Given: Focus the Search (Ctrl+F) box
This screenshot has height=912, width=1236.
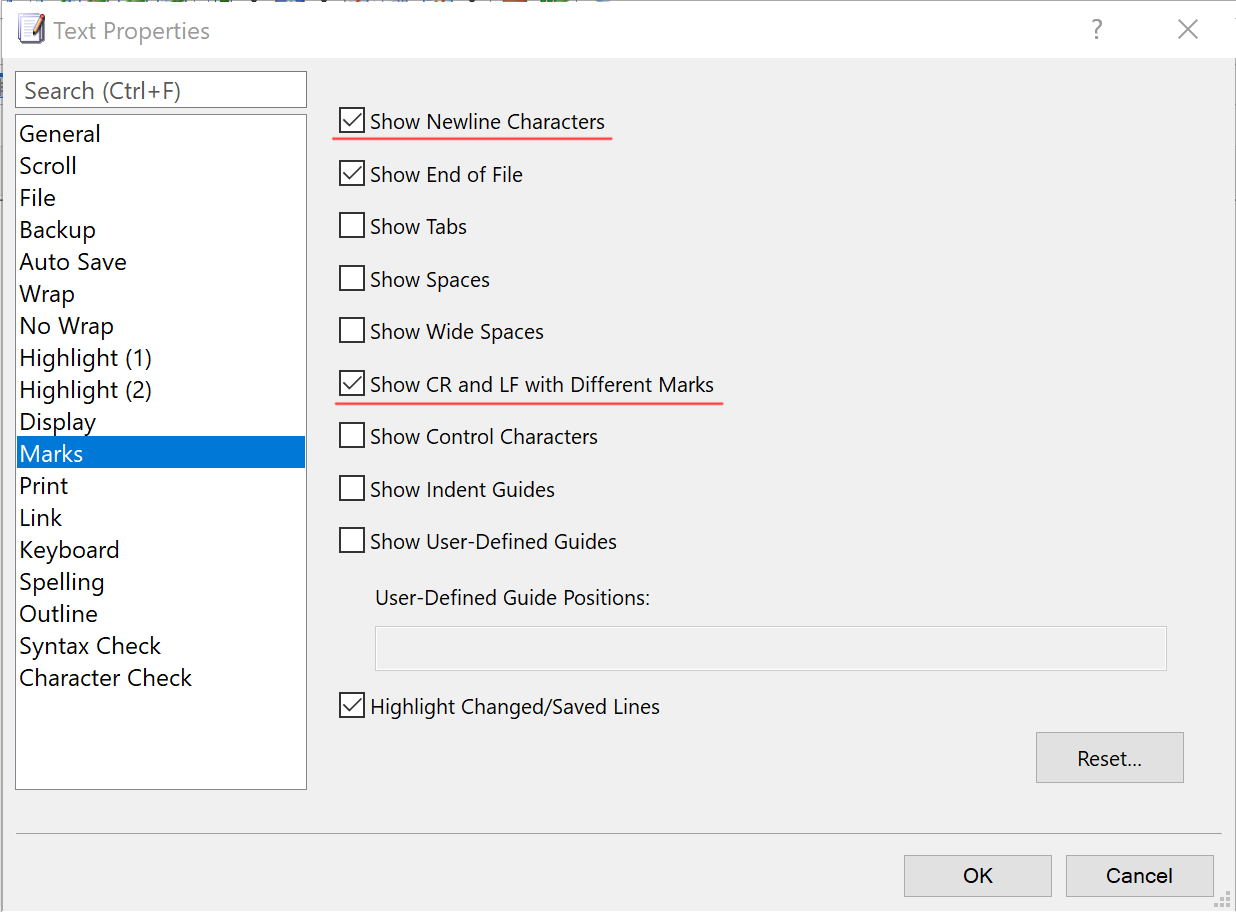Looking at the screenshot, I should pyautogui.click(x=161, y=90).
